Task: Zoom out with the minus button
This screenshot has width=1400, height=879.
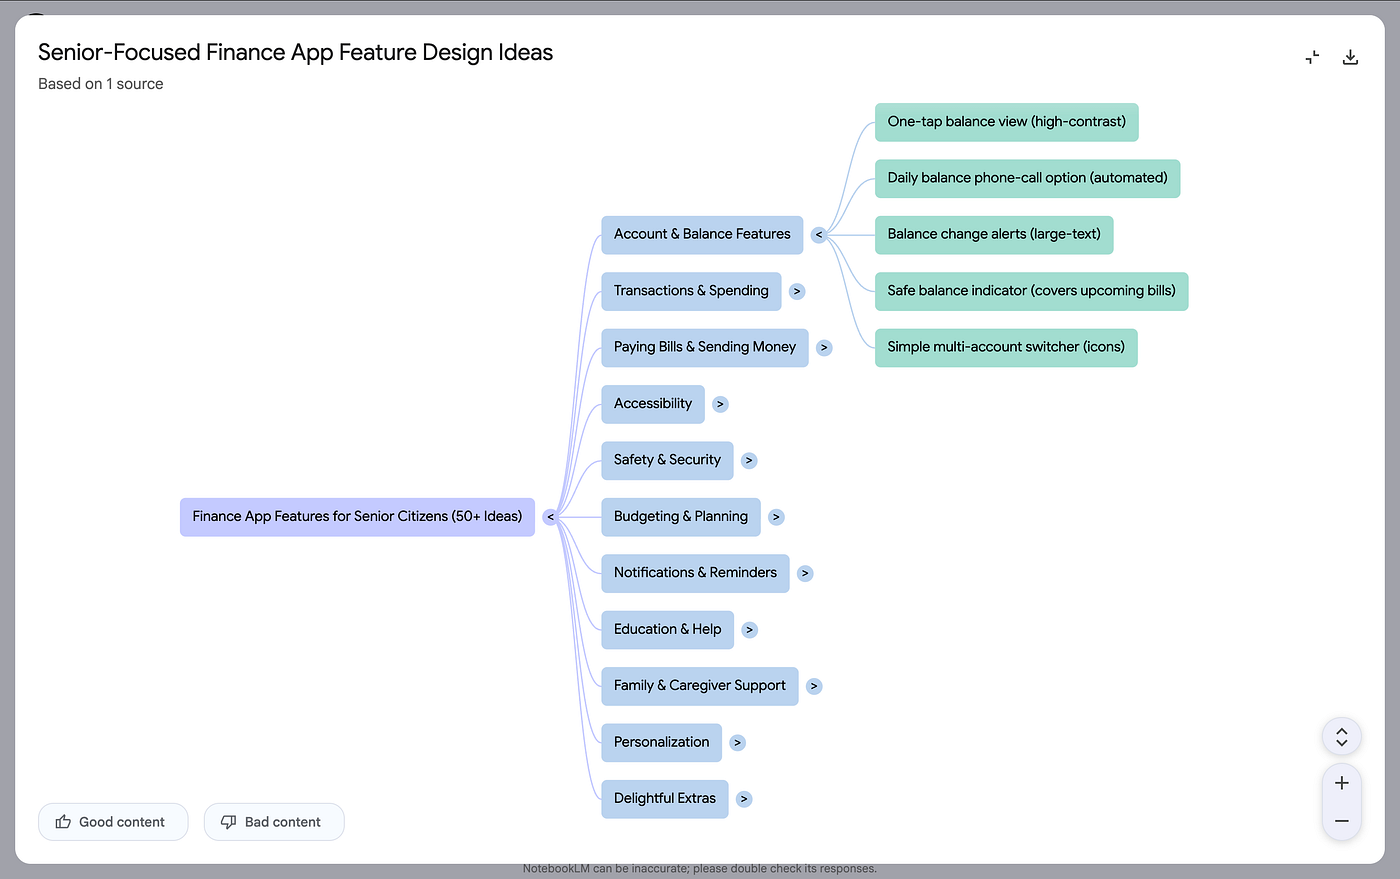Action: tap(1341, 821)
